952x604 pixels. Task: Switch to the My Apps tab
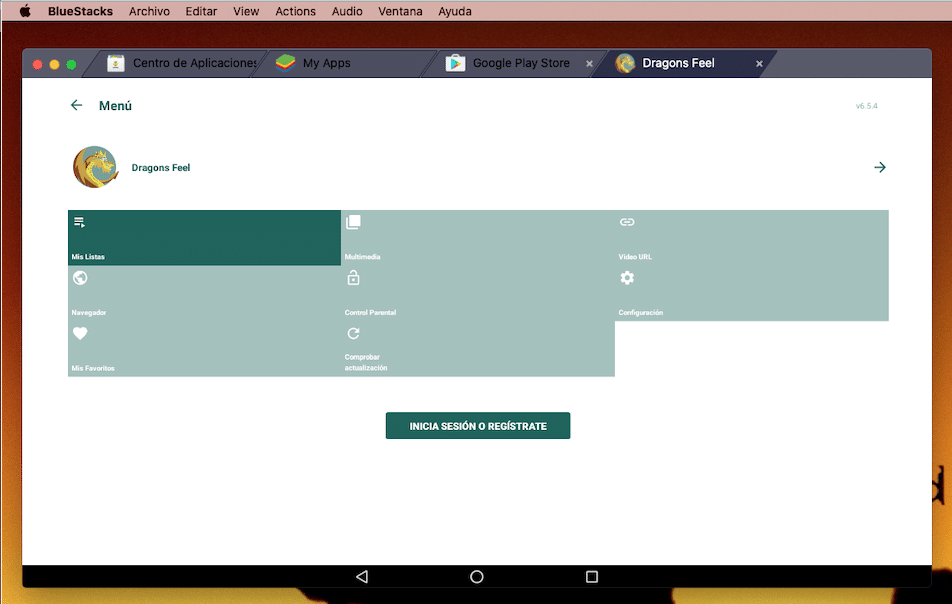click(326, 63)
